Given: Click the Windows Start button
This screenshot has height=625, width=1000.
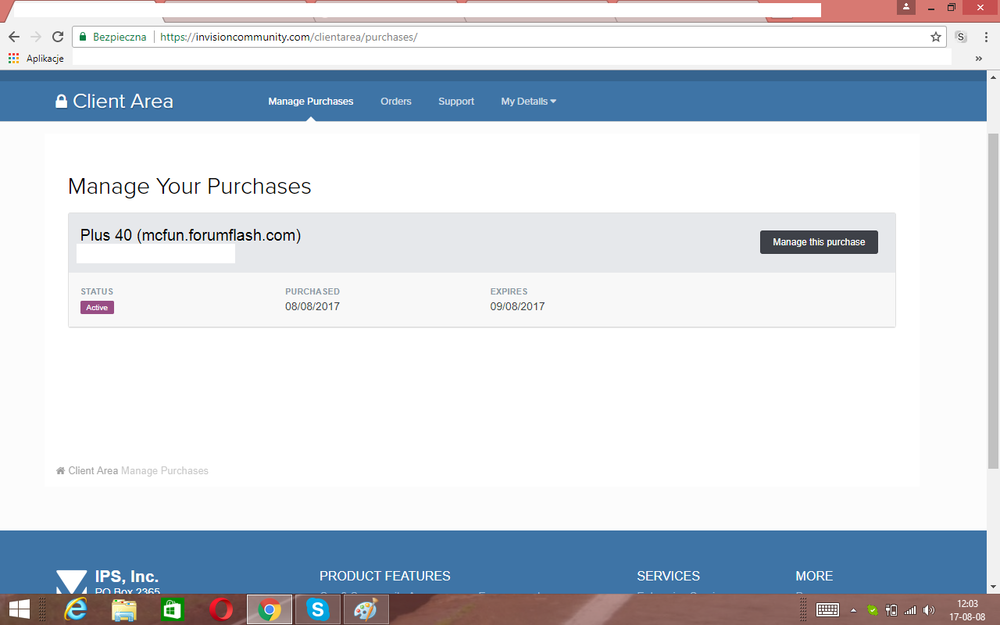Looking at the screenshot, I should [x=19, y=609].
